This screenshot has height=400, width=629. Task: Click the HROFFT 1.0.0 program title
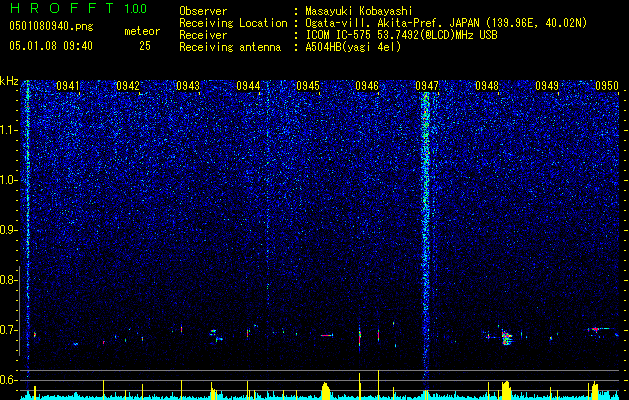[79, 8]
